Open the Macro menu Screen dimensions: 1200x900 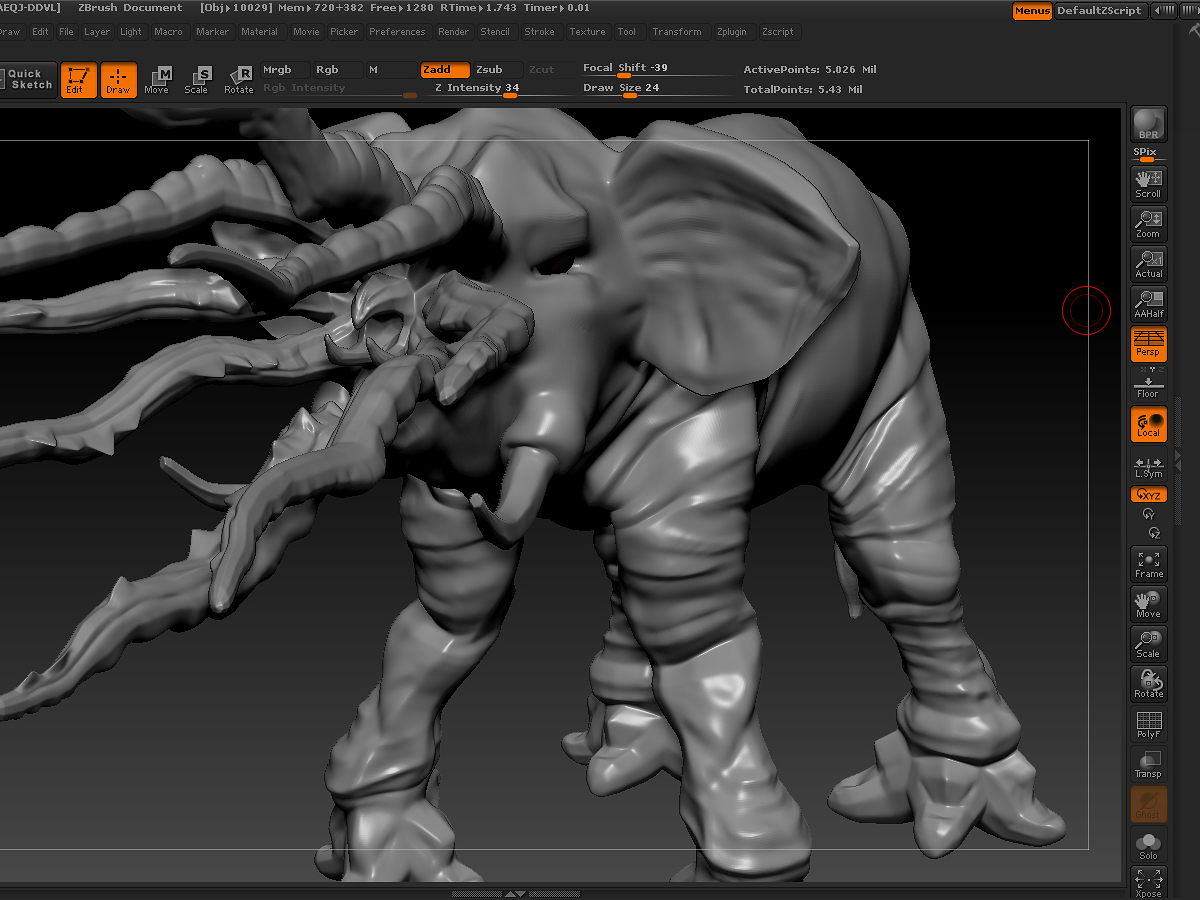coord(169,32)
